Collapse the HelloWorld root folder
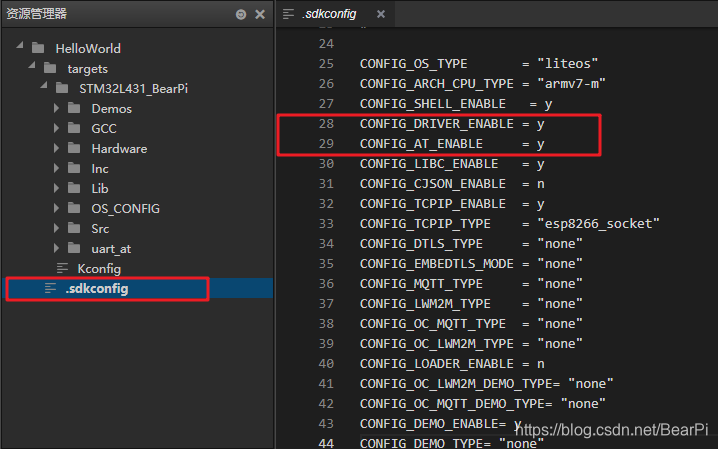Viewport: 718px width, 449px height. point(20,45)
